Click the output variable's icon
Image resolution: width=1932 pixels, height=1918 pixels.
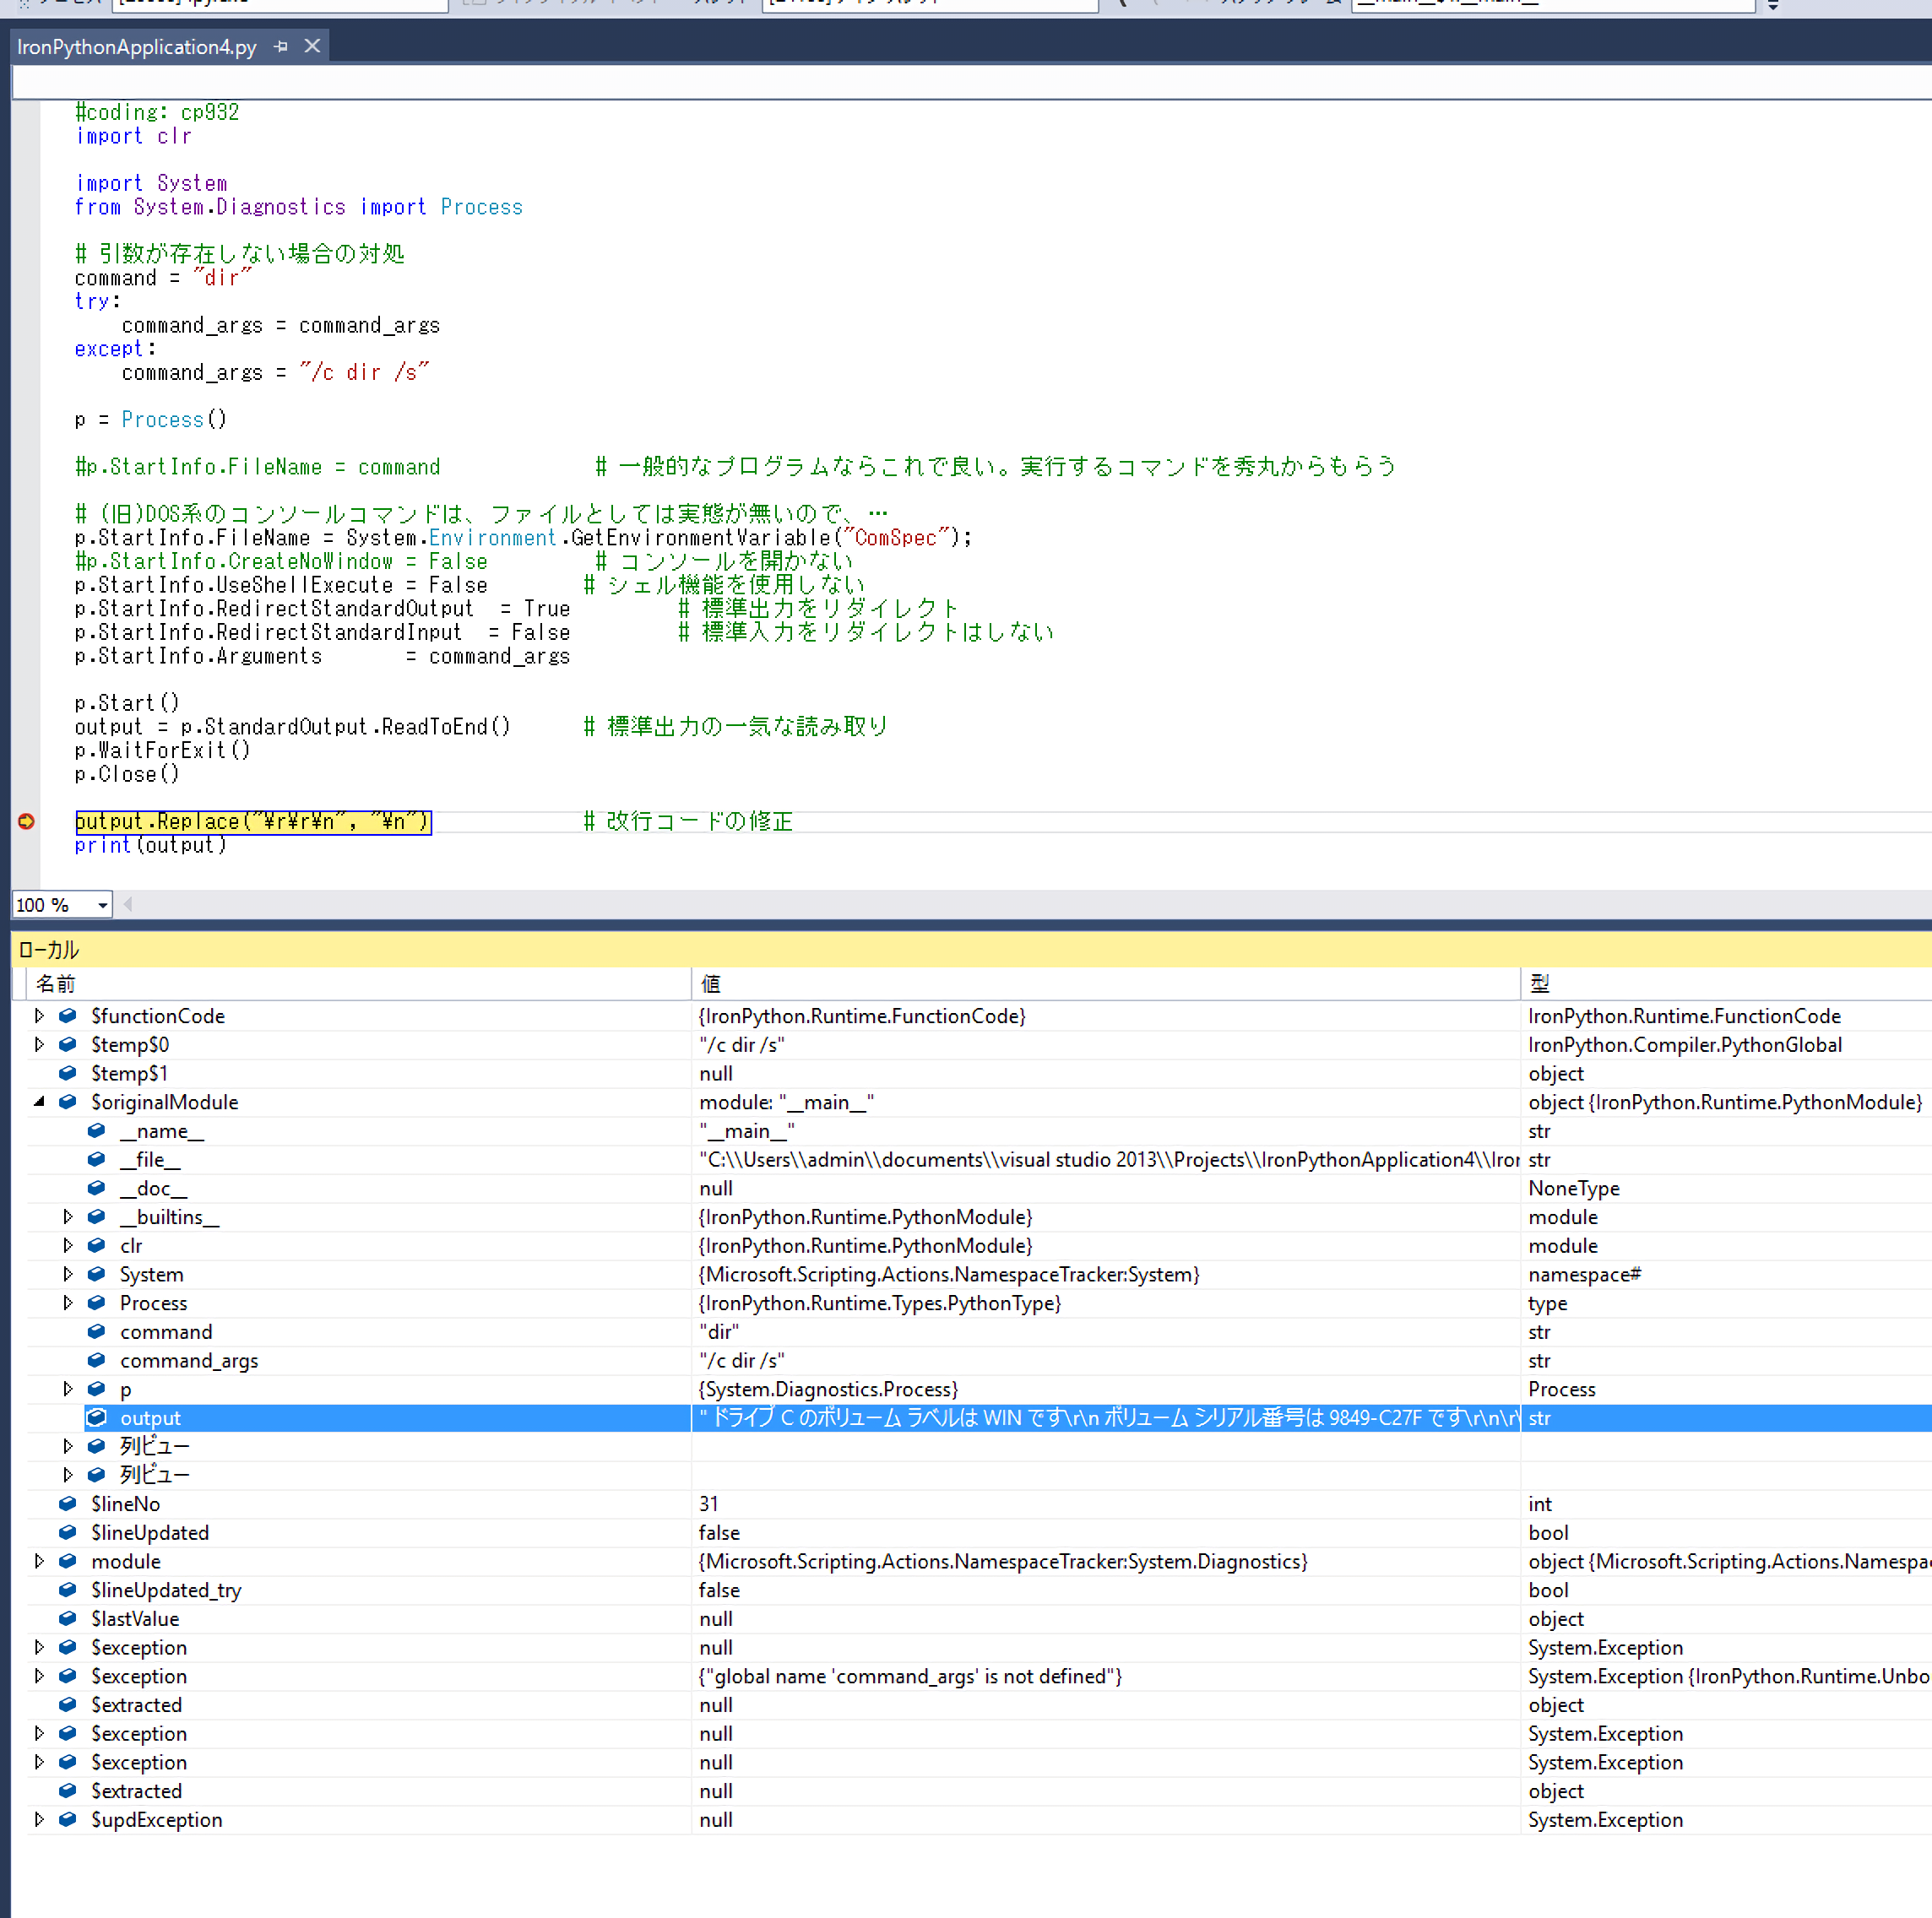point(96,1417)
